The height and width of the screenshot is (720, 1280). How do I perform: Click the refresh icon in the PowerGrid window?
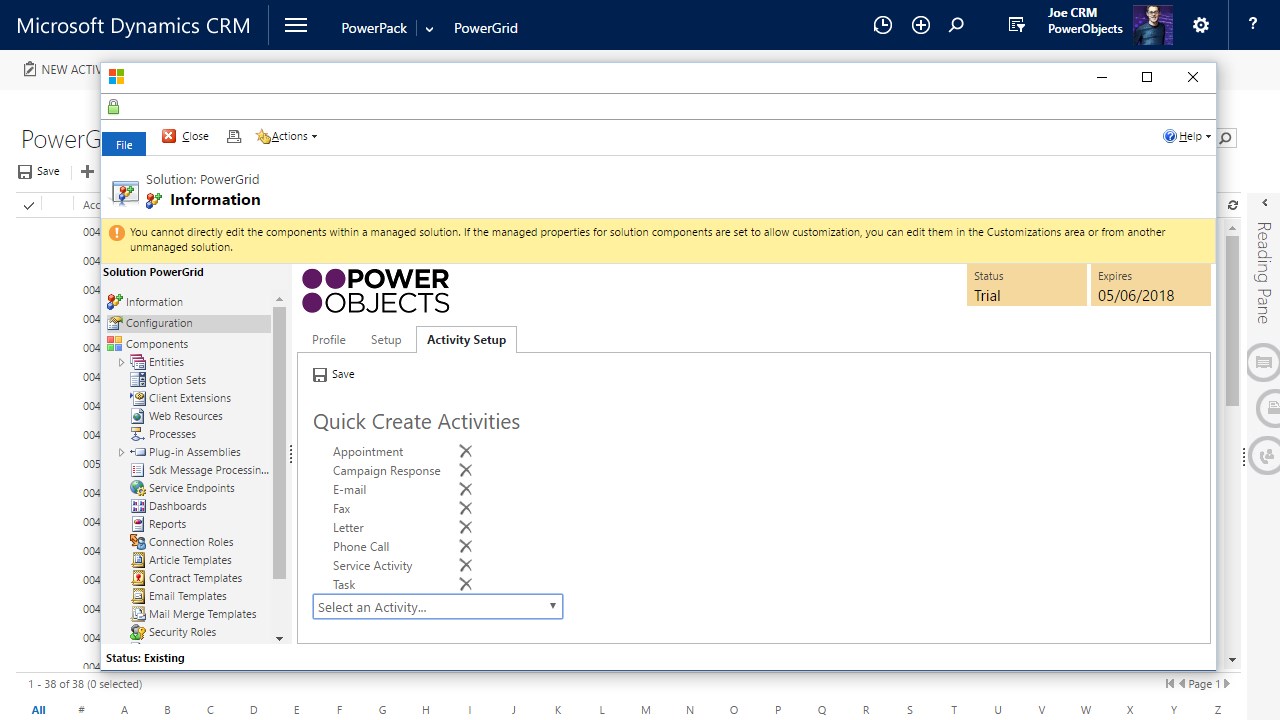[1233, 205]
